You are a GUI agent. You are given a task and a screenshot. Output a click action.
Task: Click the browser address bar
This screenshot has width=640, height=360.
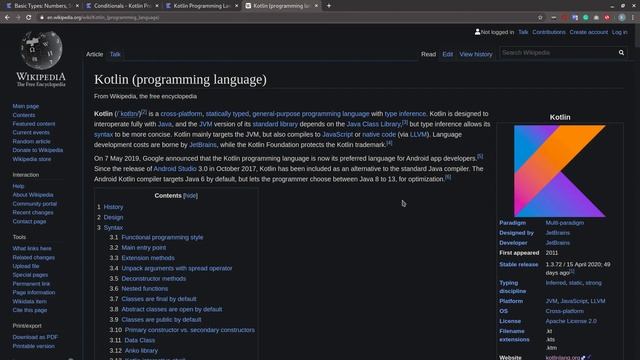click(x=286, y=18)
